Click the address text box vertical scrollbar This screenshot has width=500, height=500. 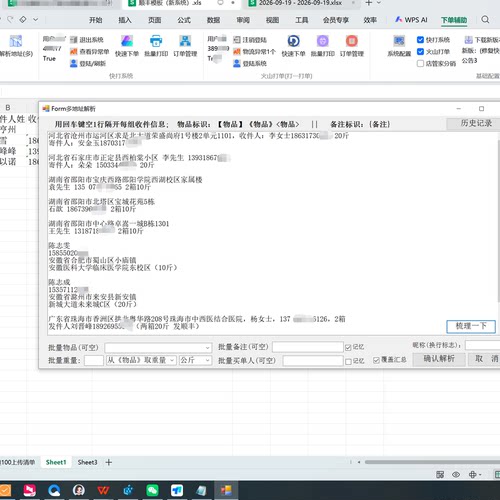pyautogui.click(x=498, y=221)
